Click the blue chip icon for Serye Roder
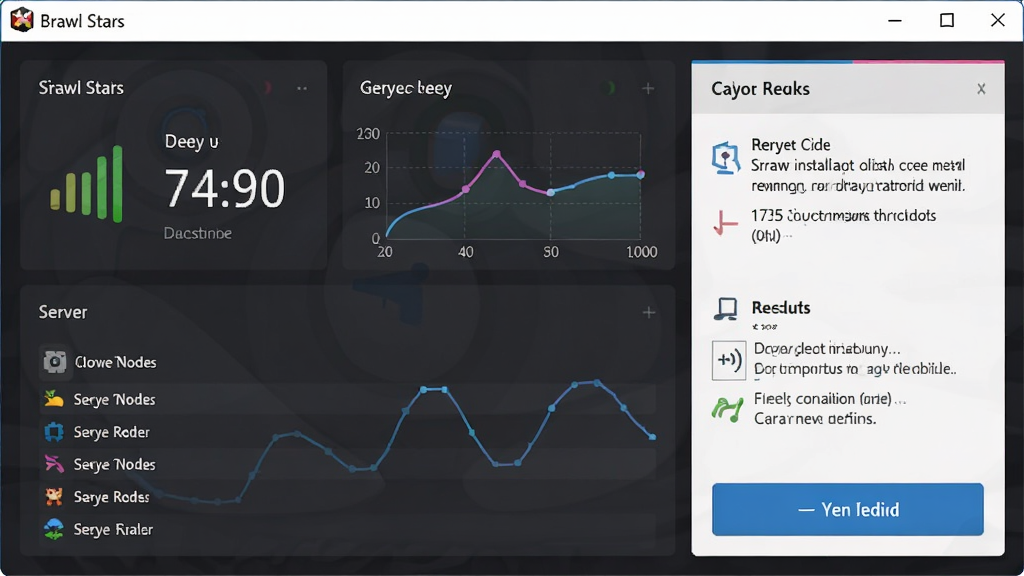This screenshot has height=576, width=1024. pyautogui.click(x=54, y=432)
